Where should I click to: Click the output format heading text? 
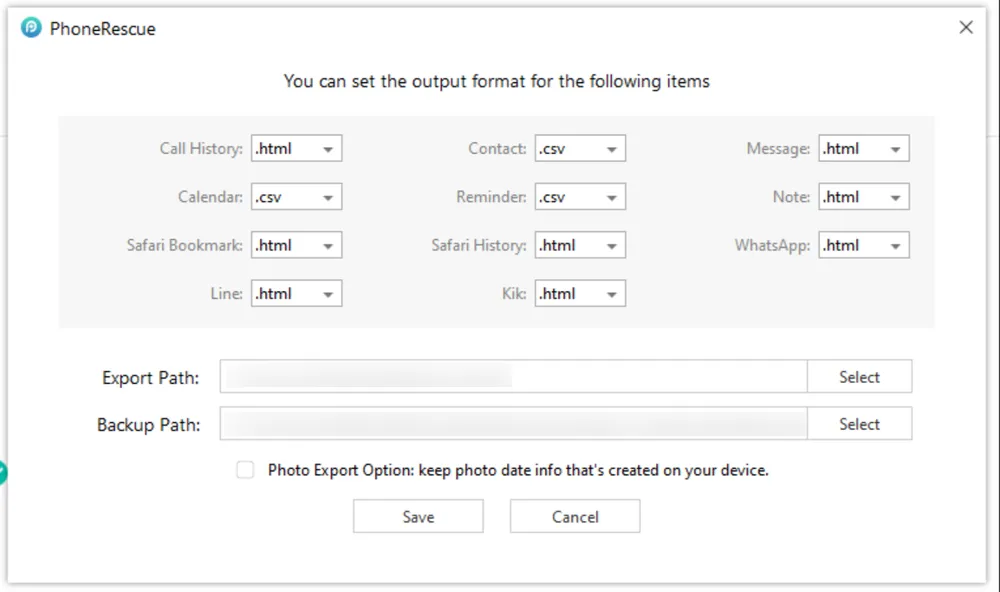(x=496, y=82)
